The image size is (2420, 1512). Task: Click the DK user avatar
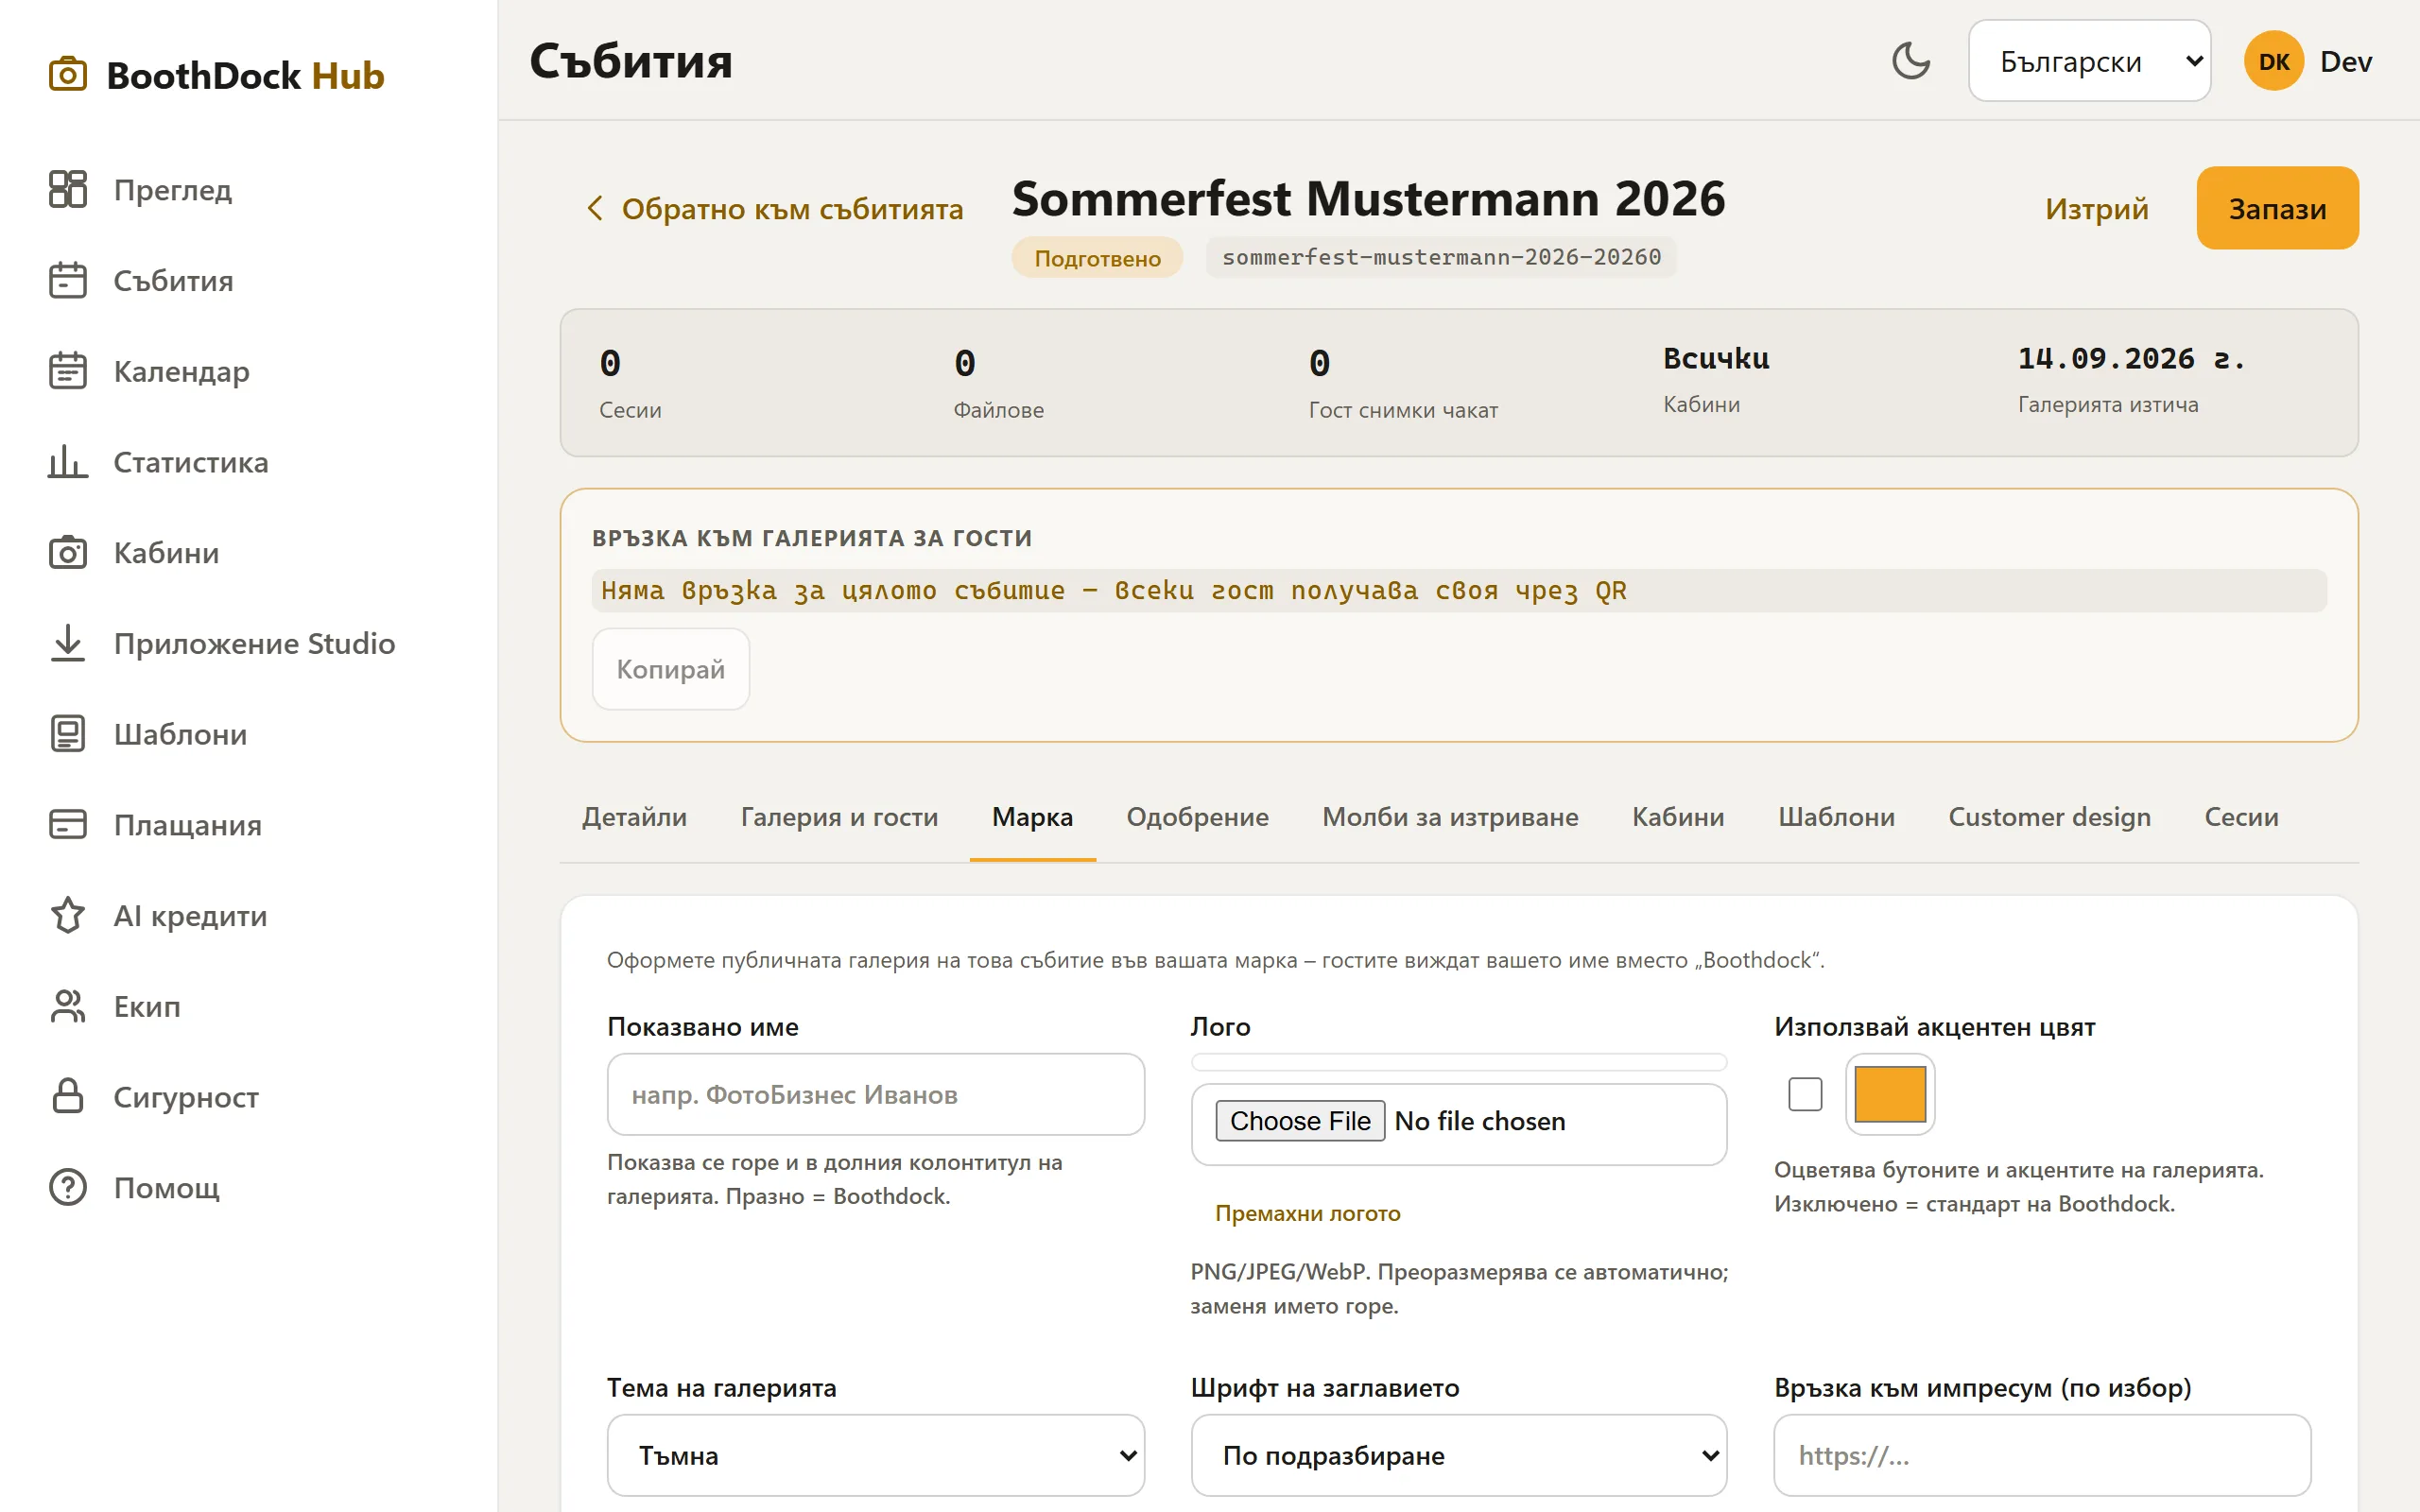2274,61
